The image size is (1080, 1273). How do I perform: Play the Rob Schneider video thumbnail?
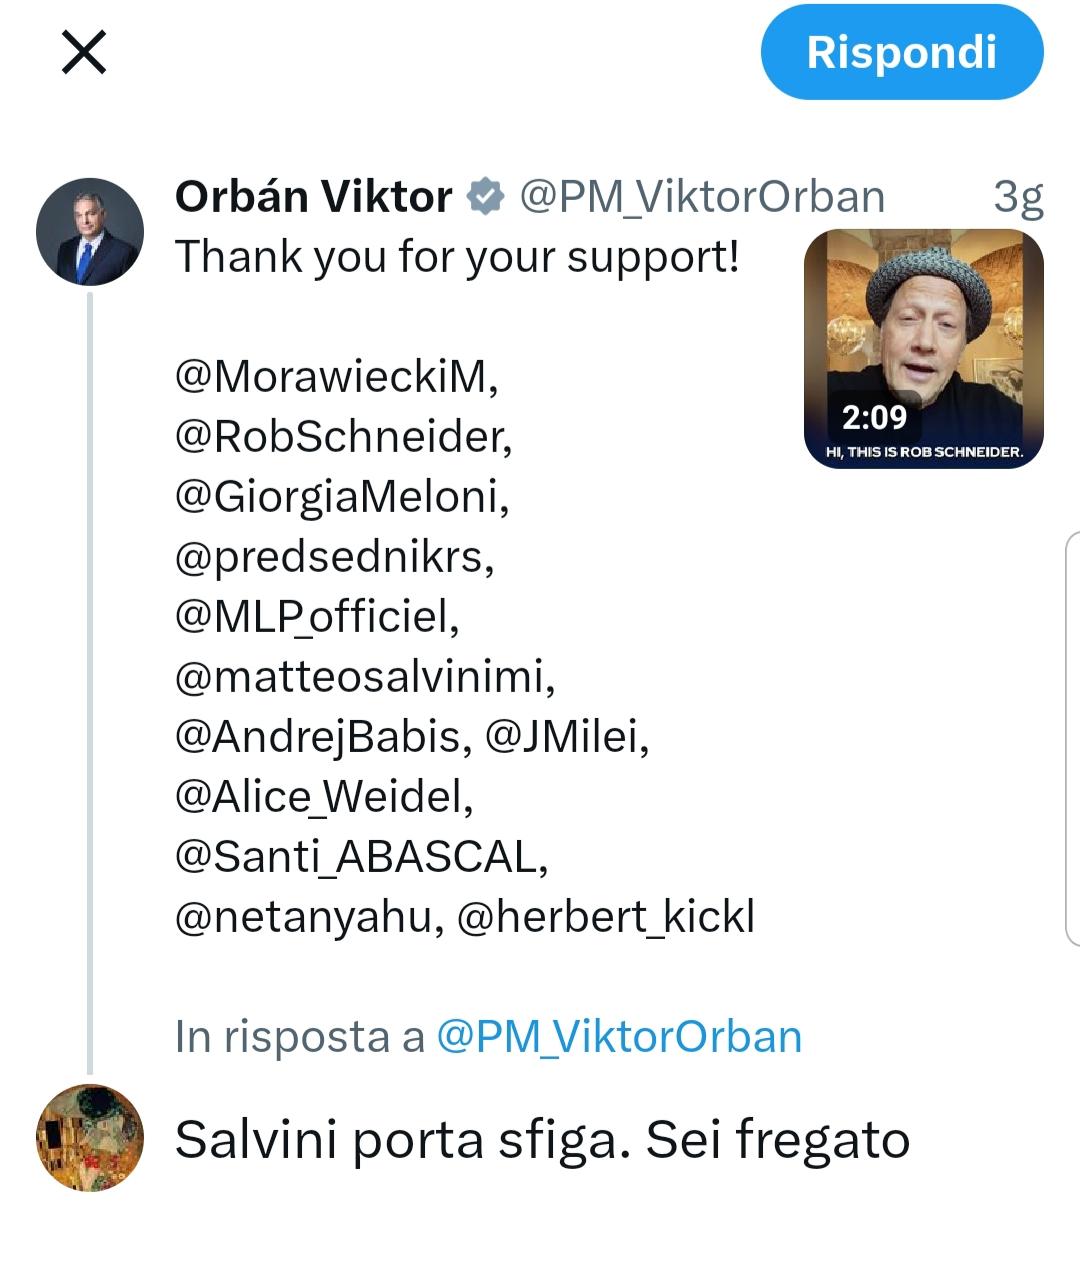coord(923,348)
